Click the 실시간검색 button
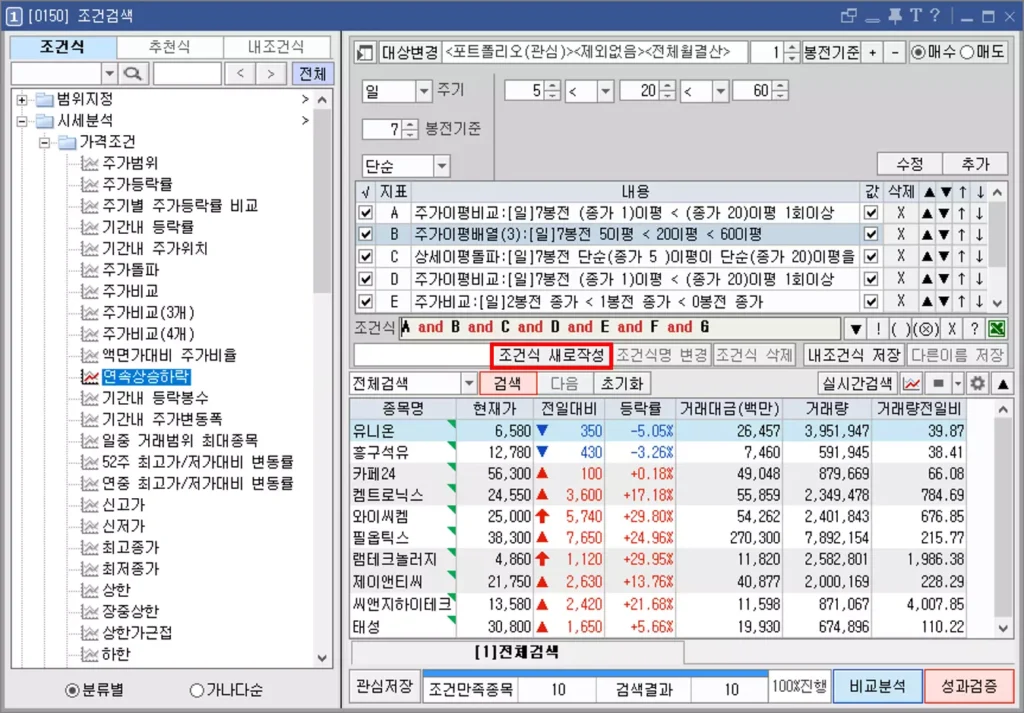1024x713 pixels. pyautogui.click(x=857, y=384)
